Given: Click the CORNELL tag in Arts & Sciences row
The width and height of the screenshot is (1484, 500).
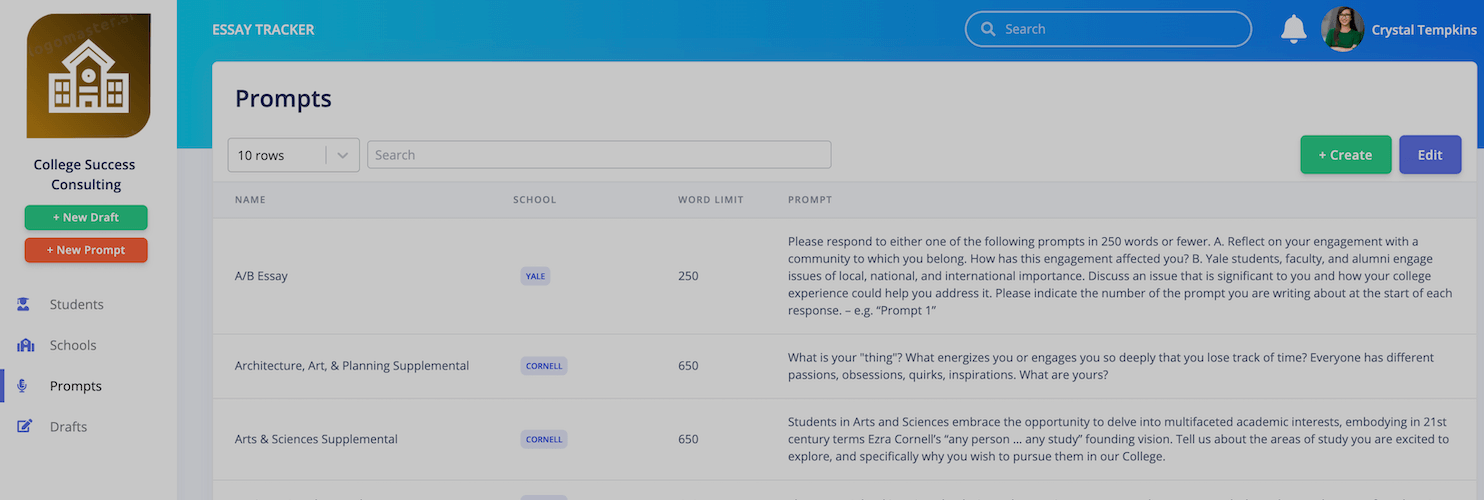Looking at the screenshot, I should pyautogui.click(x=543, y=439).
